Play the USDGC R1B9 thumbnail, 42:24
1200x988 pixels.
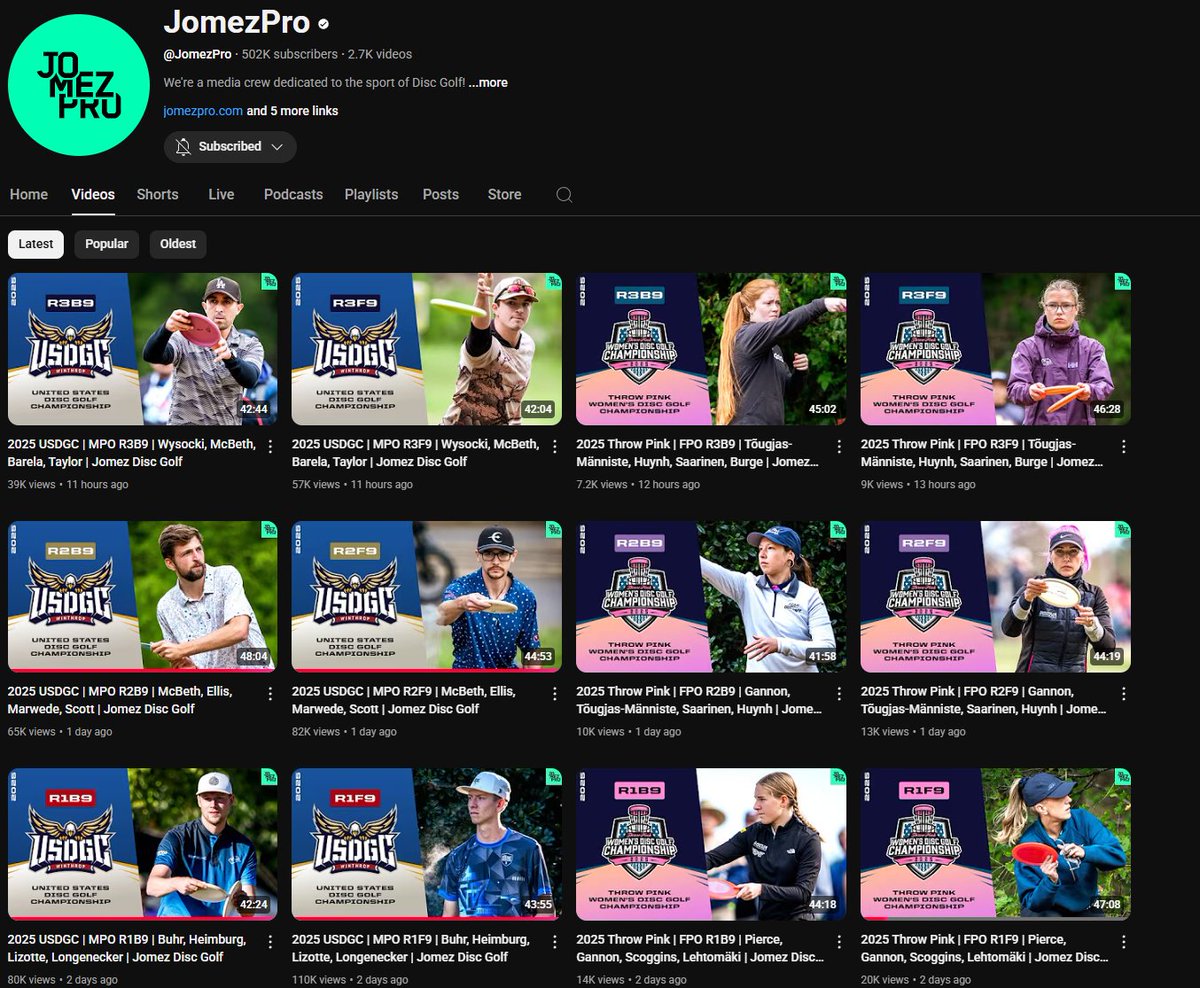143,844
